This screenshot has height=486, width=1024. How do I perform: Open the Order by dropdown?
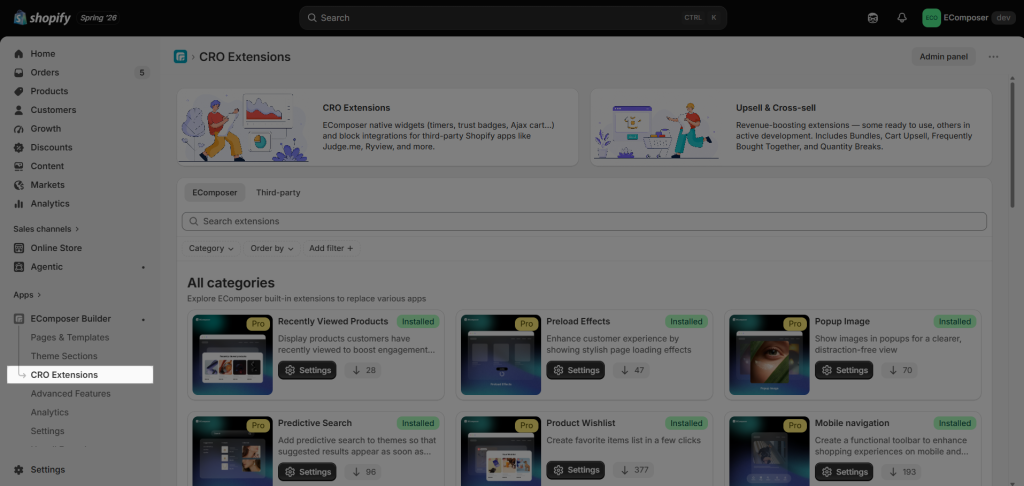(x=272, y=248)
